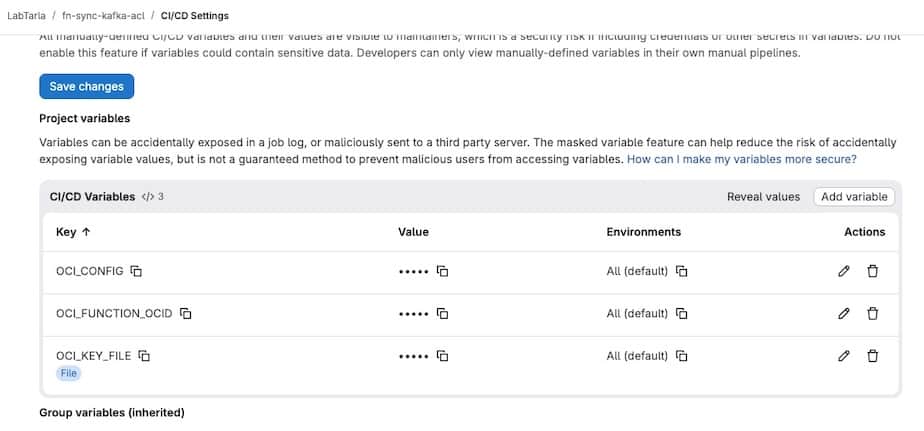Copy environment scope of OCI_CONFIG
Viewport: 924px width, 431px height.
click(x=682, y=271)
